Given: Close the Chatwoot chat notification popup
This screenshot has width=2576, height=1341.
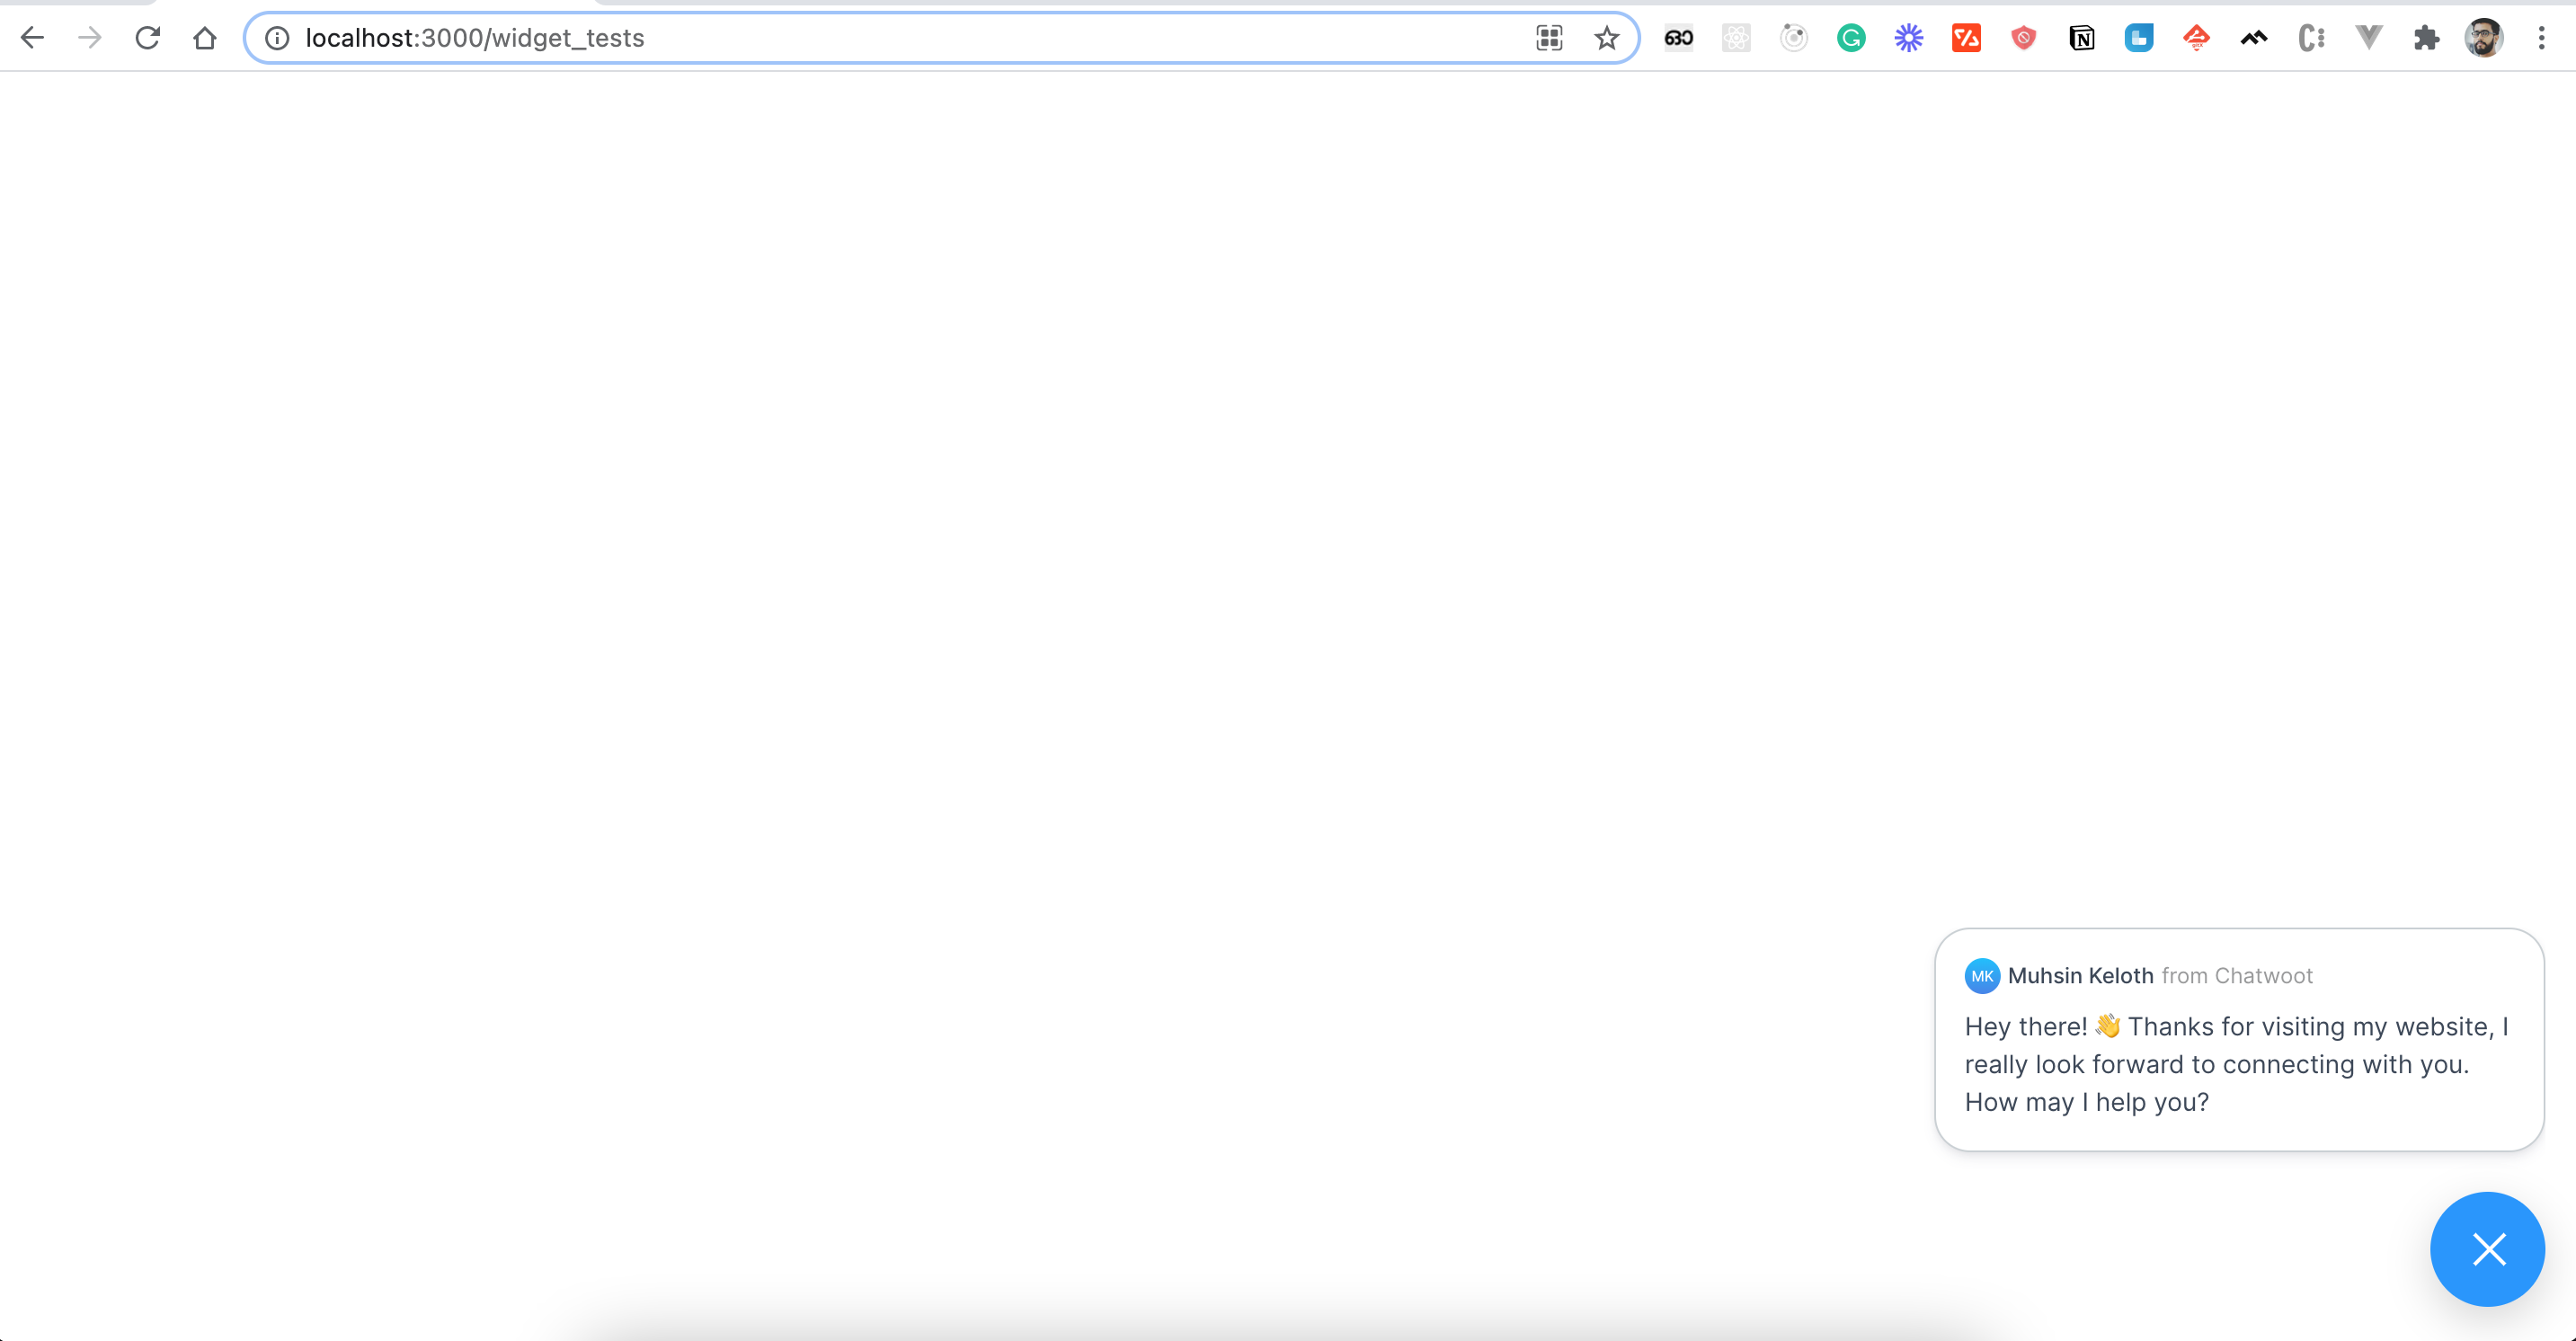Looking at the screenshot, I should (2487, 1249).
